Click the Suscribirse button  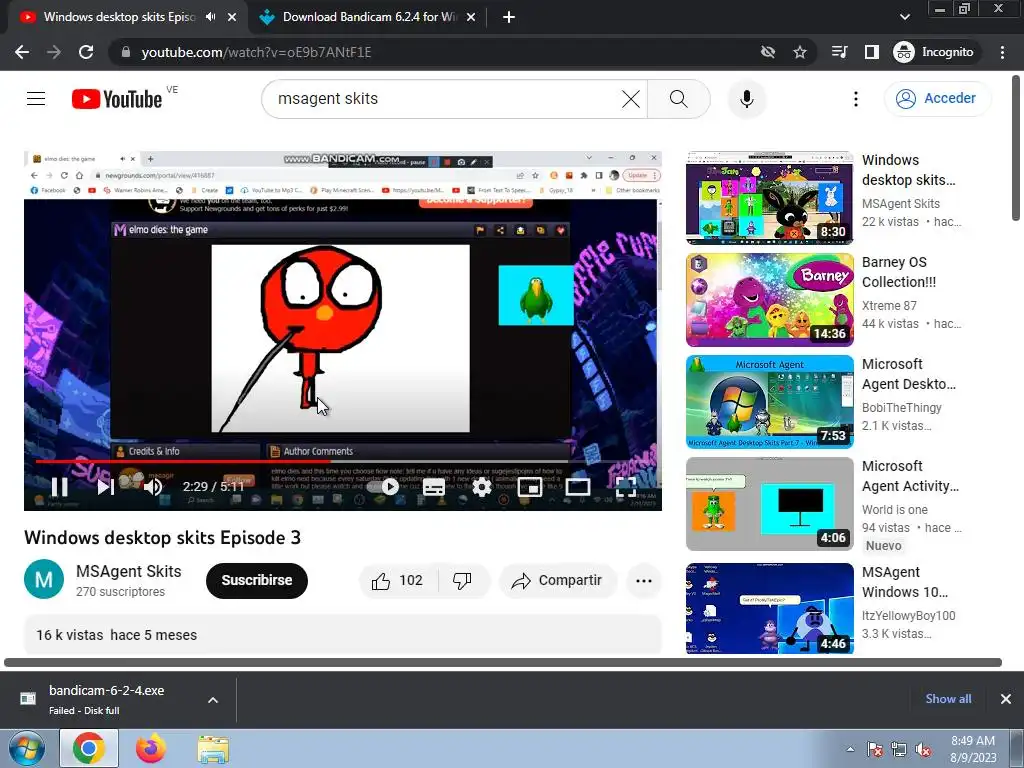pos(257,581)
